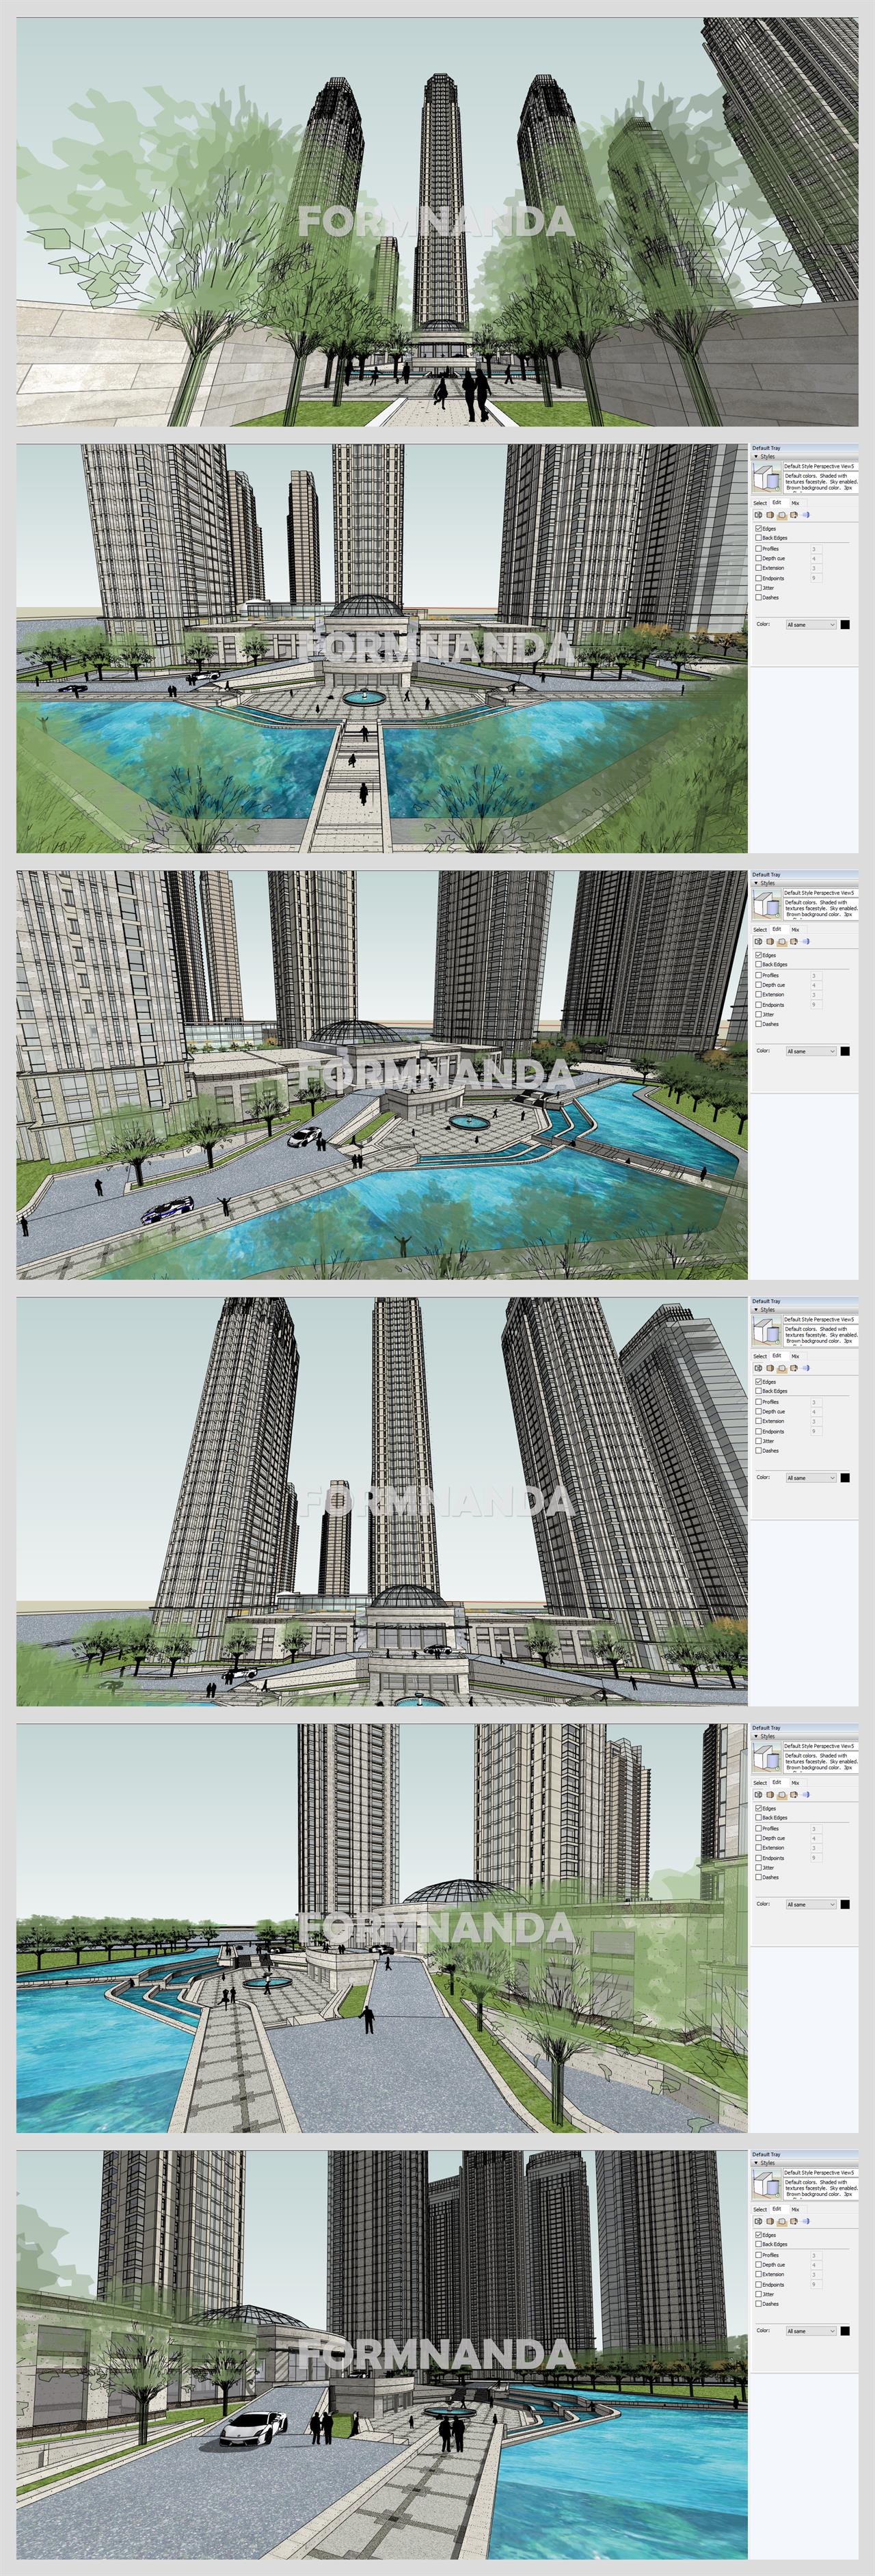Open Background settings in two-car aerial view tray

coord(782,941)
